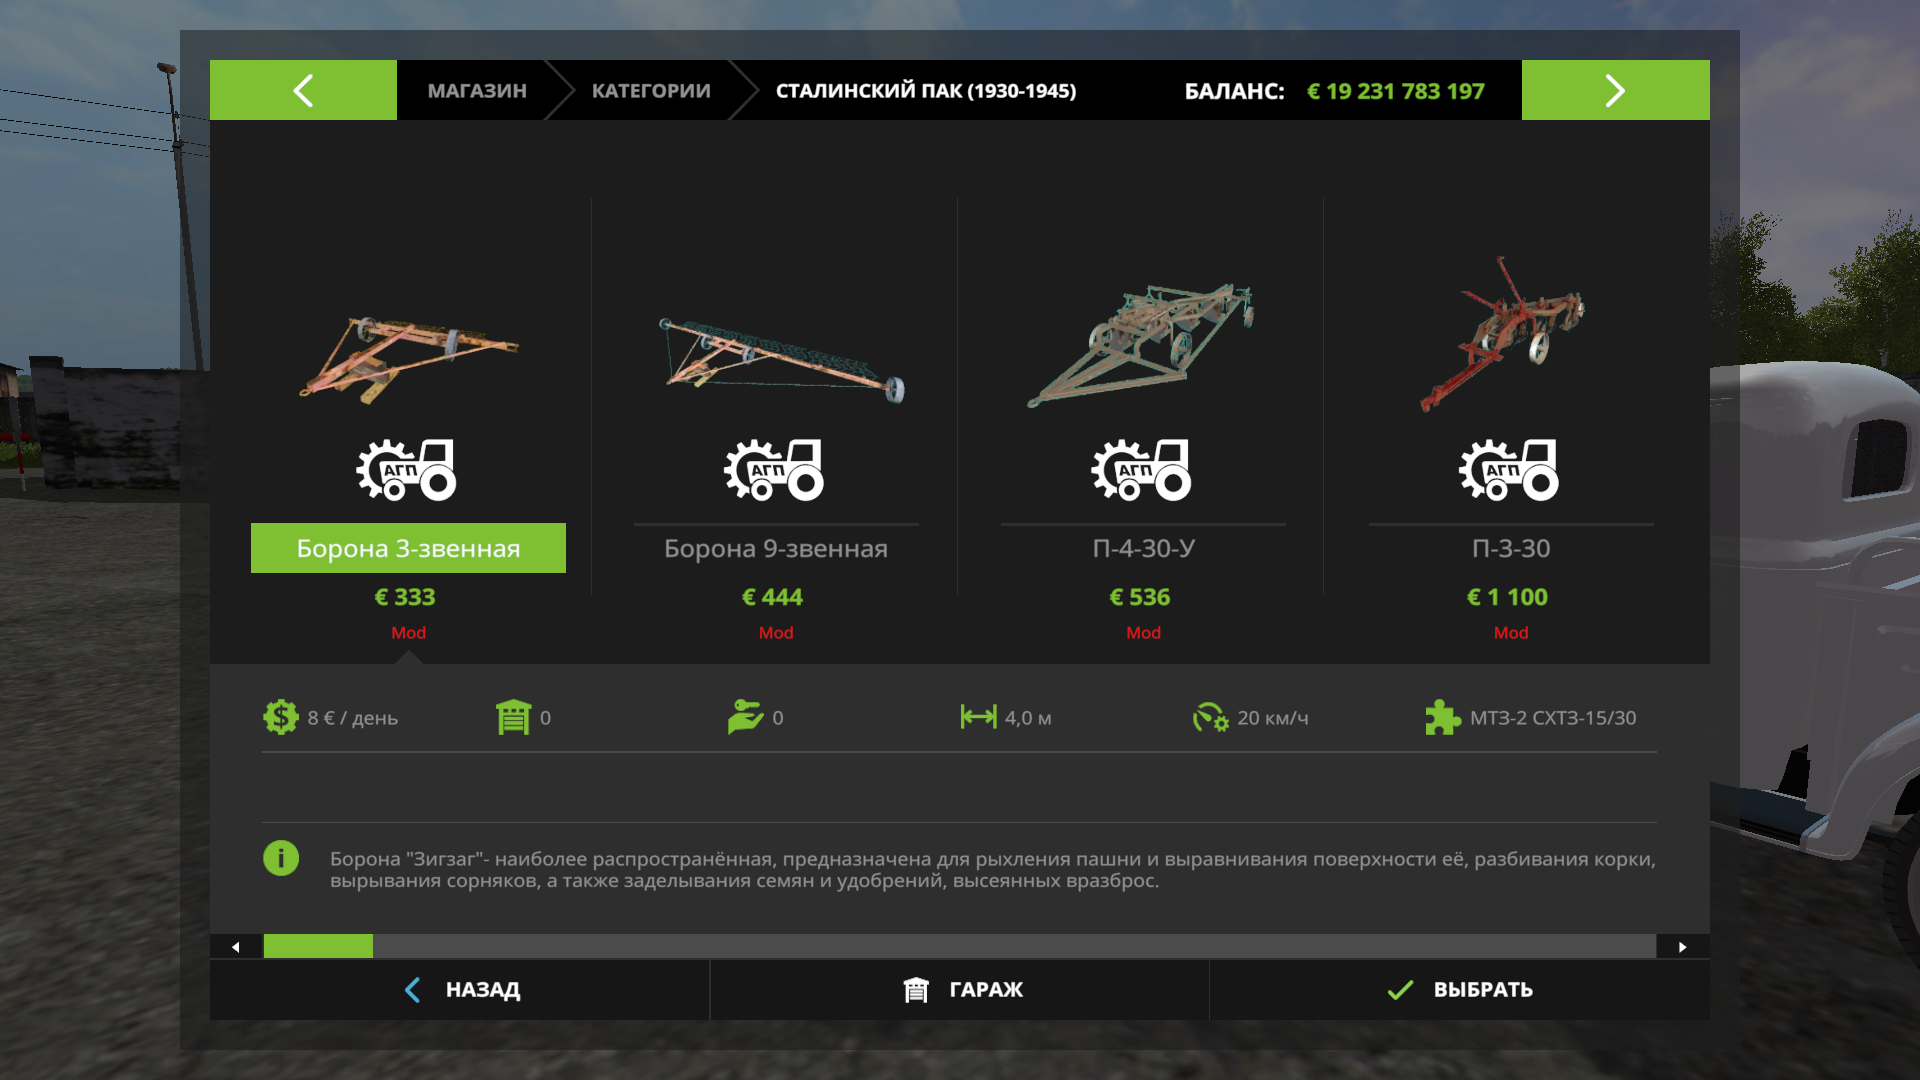The width and height of the screenshot is (1920, 1080).
Task: Click the green info icon beside description
Action: tap(281, 858)
